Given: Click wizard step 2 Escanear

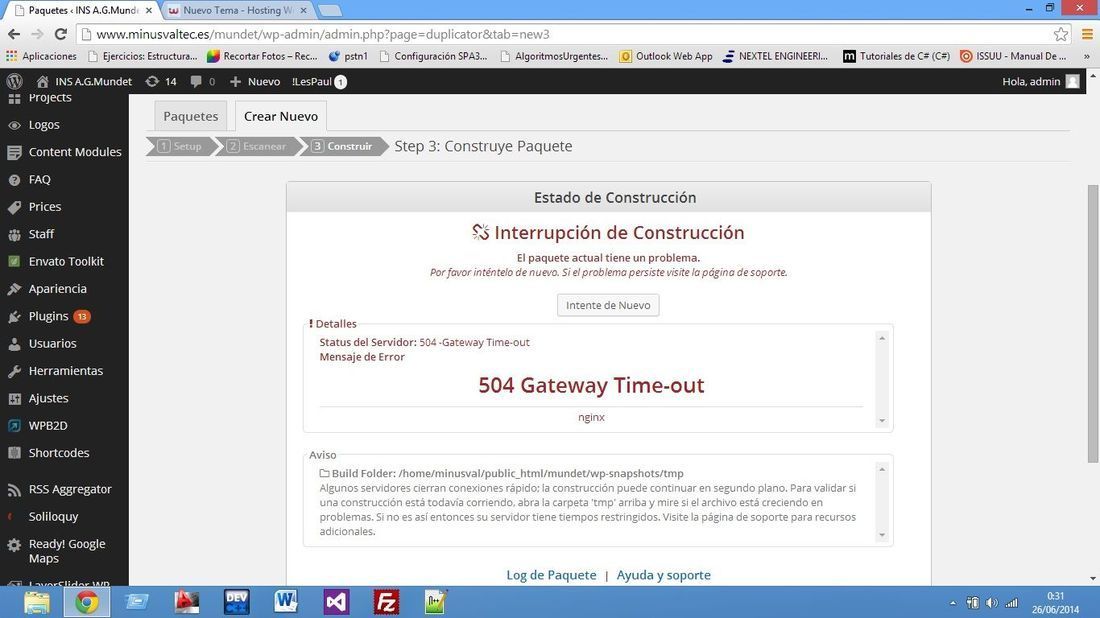Looking at the screenshot, I should click(257, 146).
